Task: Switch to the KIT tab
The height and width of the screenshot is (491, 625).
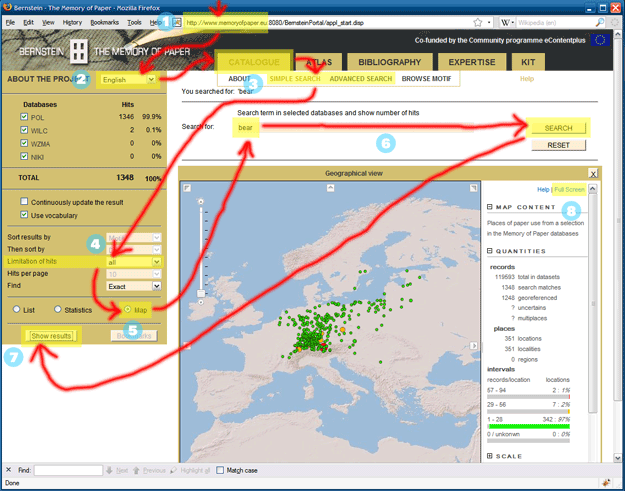Action: click(528, 62)
